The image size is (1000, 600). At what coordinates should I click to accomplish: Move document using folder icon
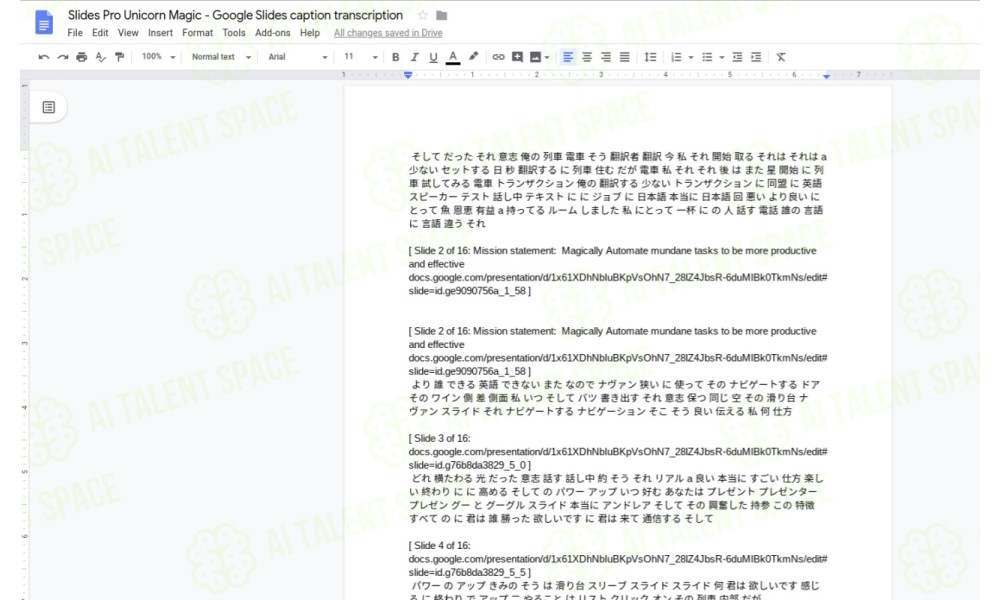pos(441,15)
